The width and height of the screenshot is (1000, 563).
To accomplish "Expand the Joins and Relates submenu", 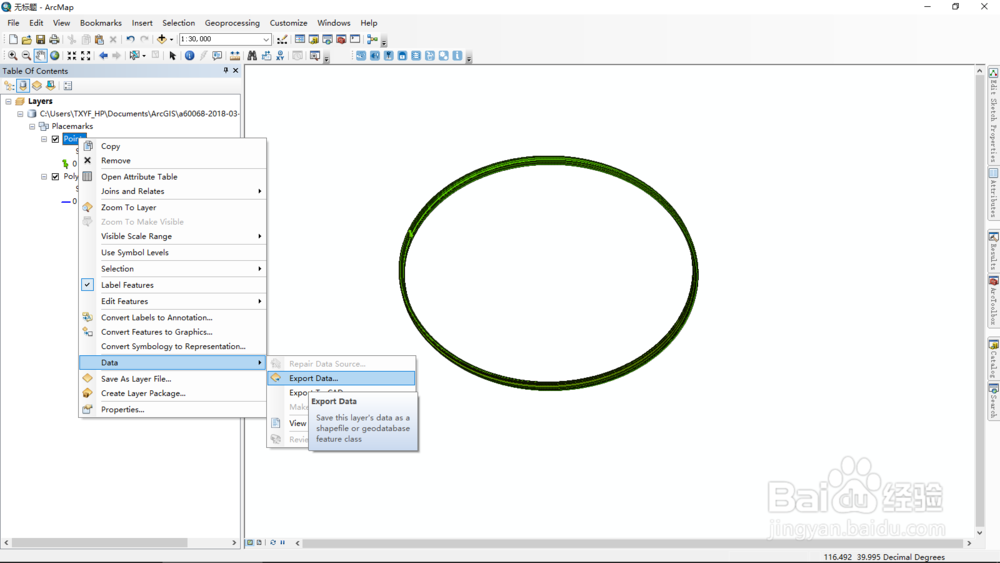I will (172, 191).
